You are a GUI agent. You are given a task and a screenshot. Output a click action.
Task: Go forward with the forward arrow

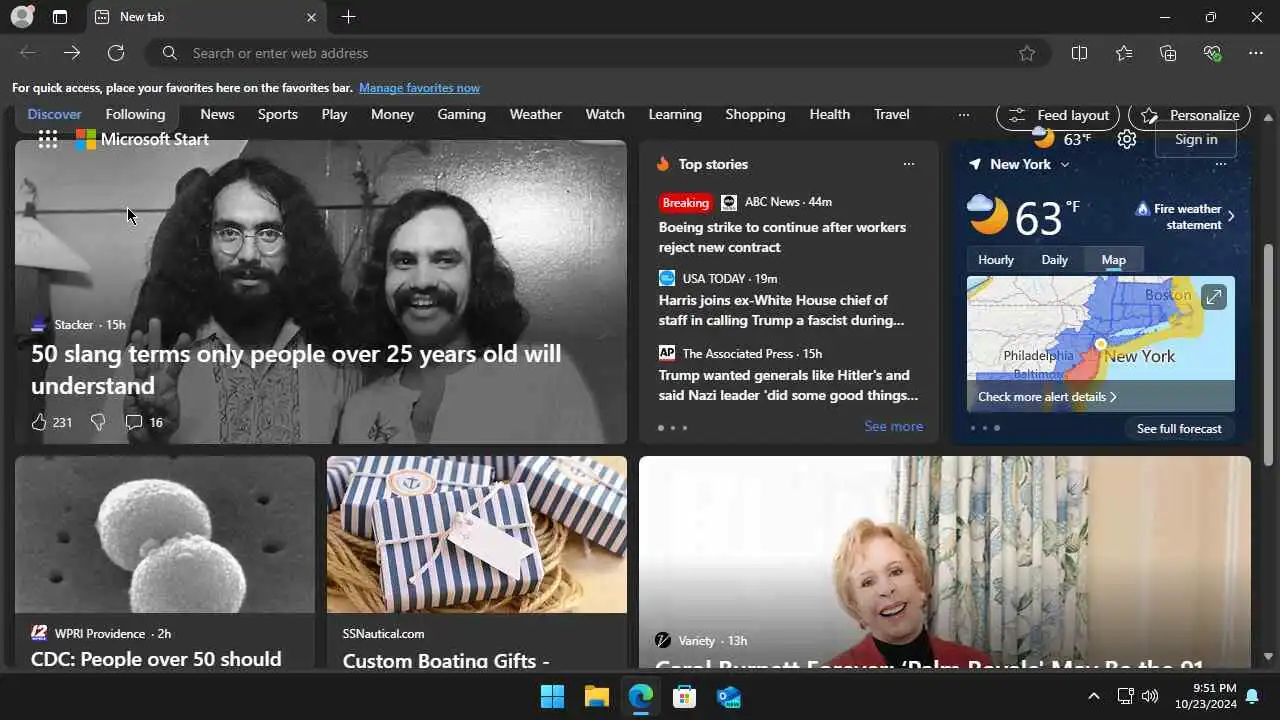[x=72, y=53]
